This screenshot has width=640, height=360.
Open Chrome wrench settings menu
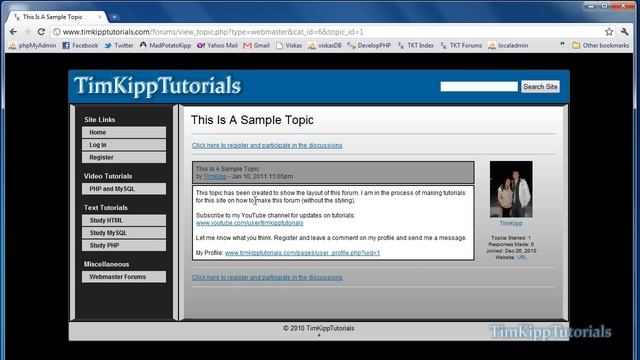[624, 32]
